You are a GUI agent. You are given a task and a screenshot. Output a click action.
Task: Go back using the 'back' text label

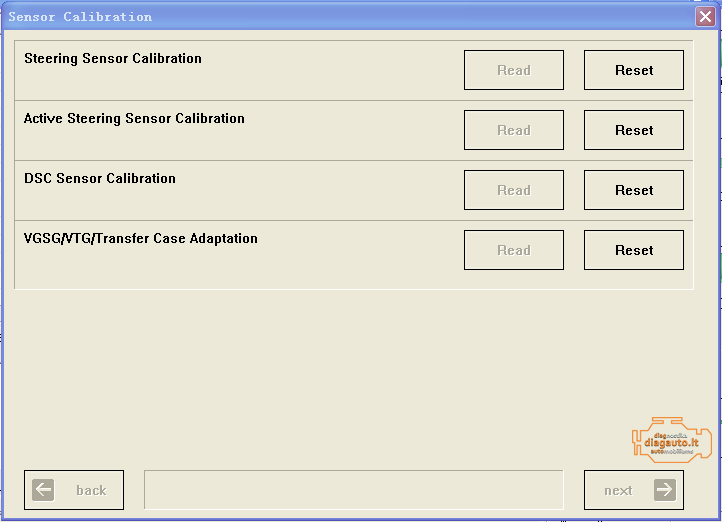(x=91, y=490)
